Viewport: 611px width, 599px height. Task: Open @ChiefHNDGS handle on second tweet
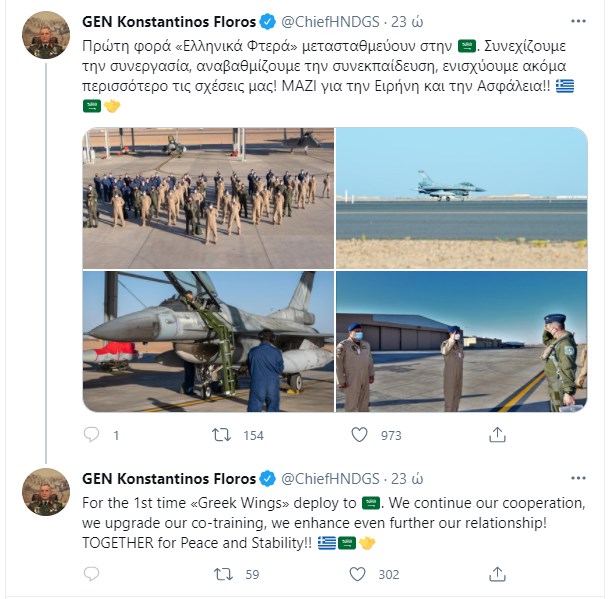click(332, 478)
